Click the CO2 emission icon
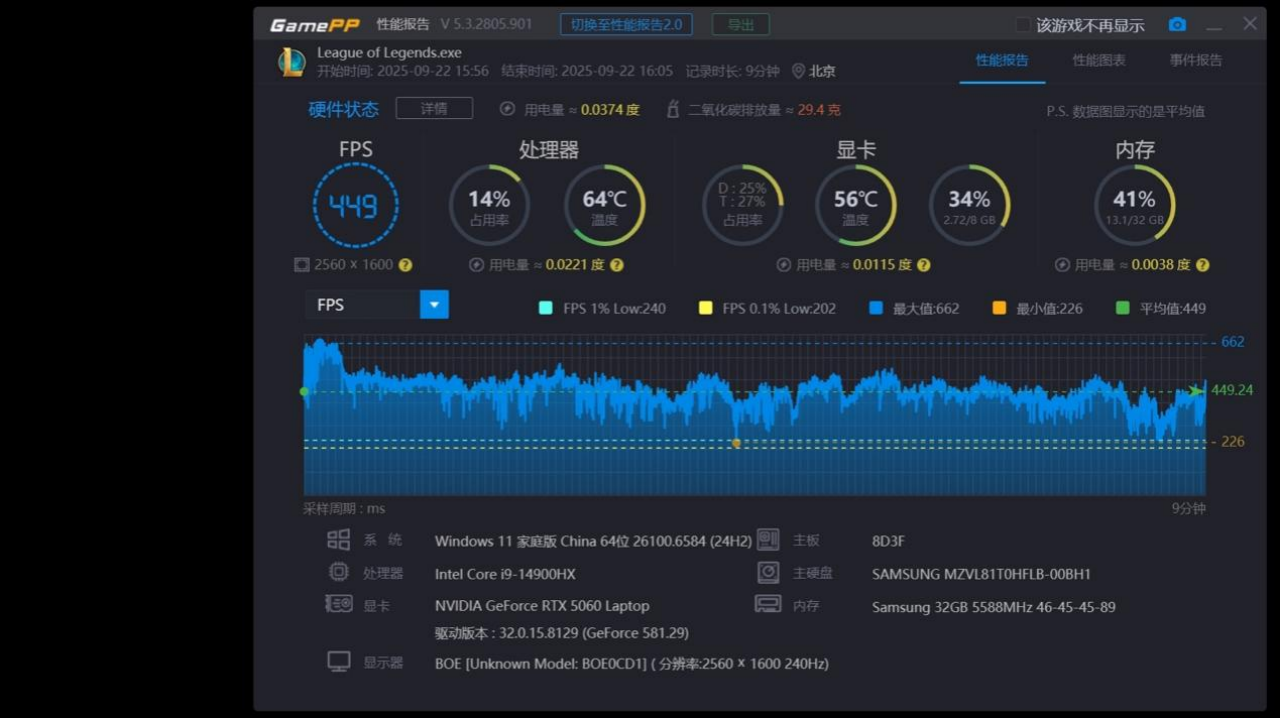Image resolution: width=1280 pixels, height=718 pixels. pos(673,109)
